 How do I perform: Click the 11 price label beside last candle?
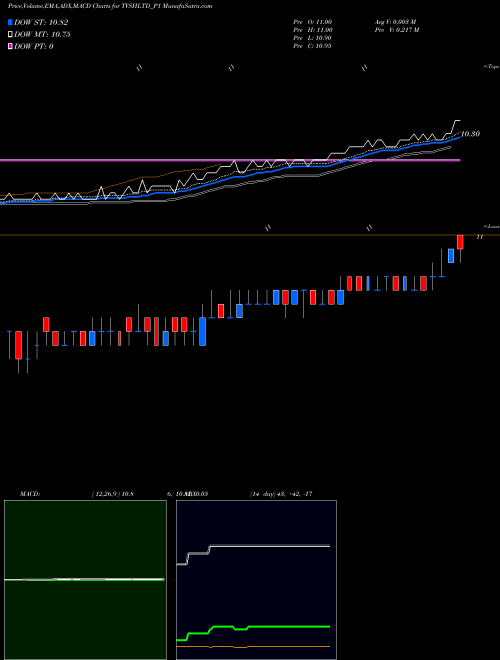coord(479,237)
